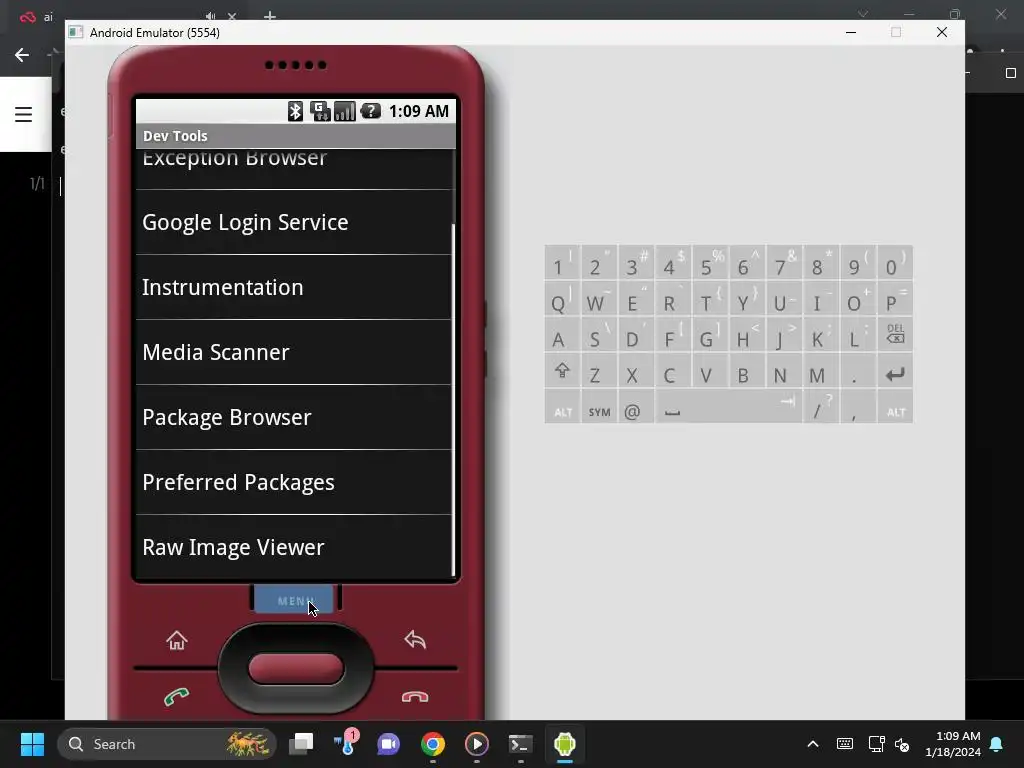Click the browser back arrow
The width and height of the screenshot is (1024, 768).
[22, 55]
